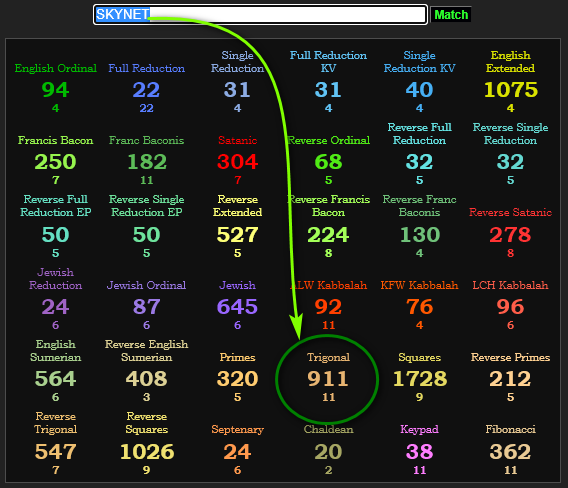The image size is (568, 488).
Task: Click the Jewish Ordinal value 87
Action: click(x=146, y=306)
